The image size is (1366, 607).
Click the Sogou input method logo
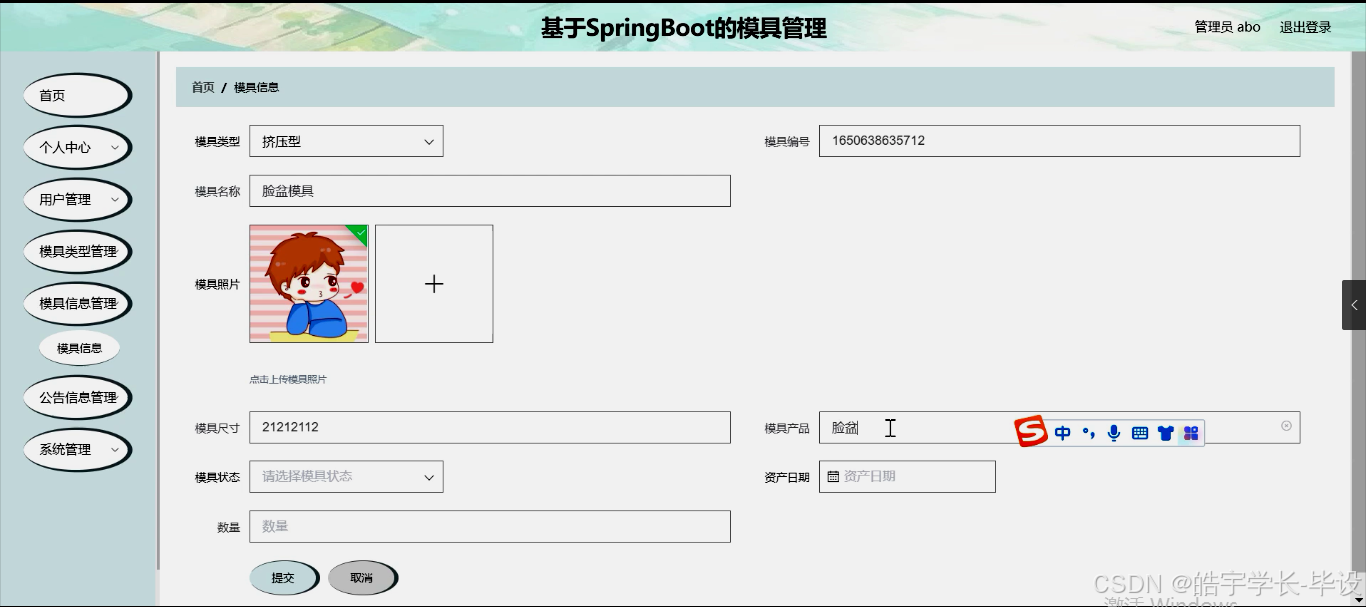(1030, 432)
